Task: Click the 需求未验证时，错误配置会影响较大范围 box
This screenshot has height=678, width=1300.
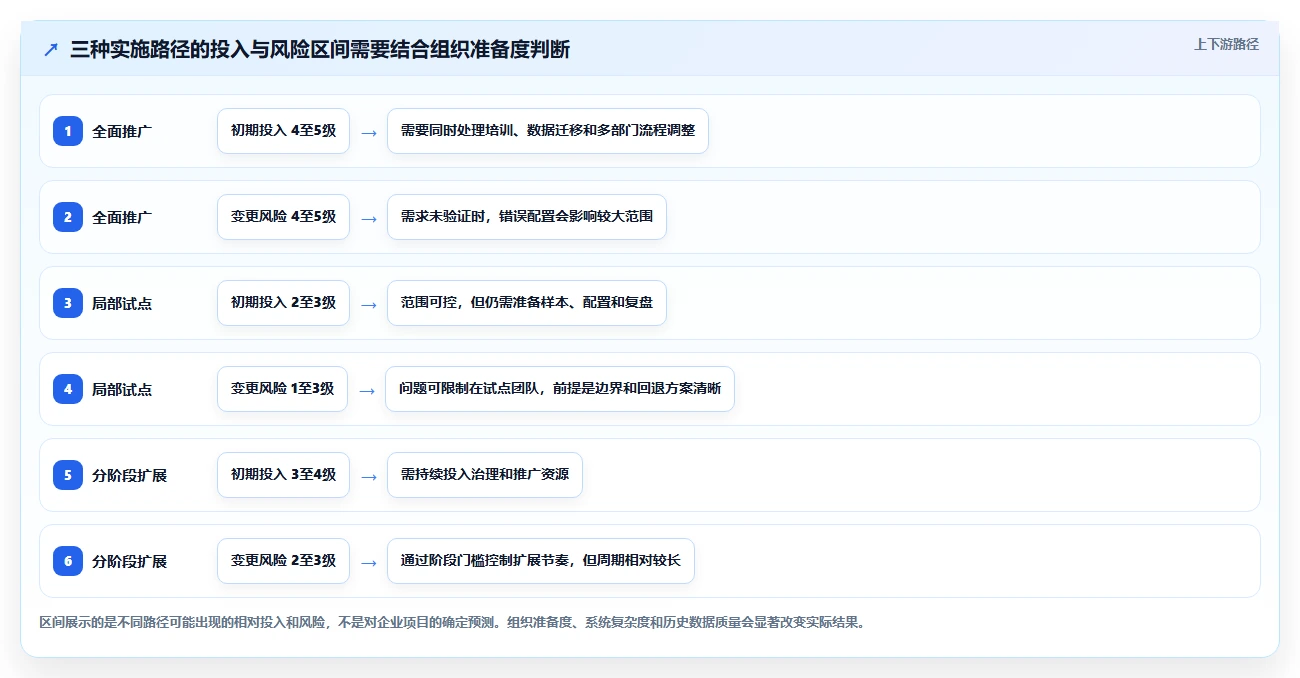Action: click(527, 217)
